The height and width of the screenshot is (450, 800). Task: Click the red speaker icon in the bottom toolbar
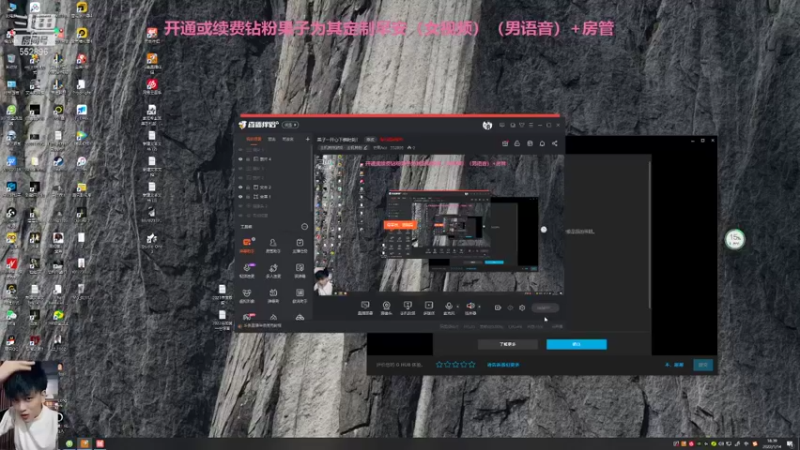point(470,307)
